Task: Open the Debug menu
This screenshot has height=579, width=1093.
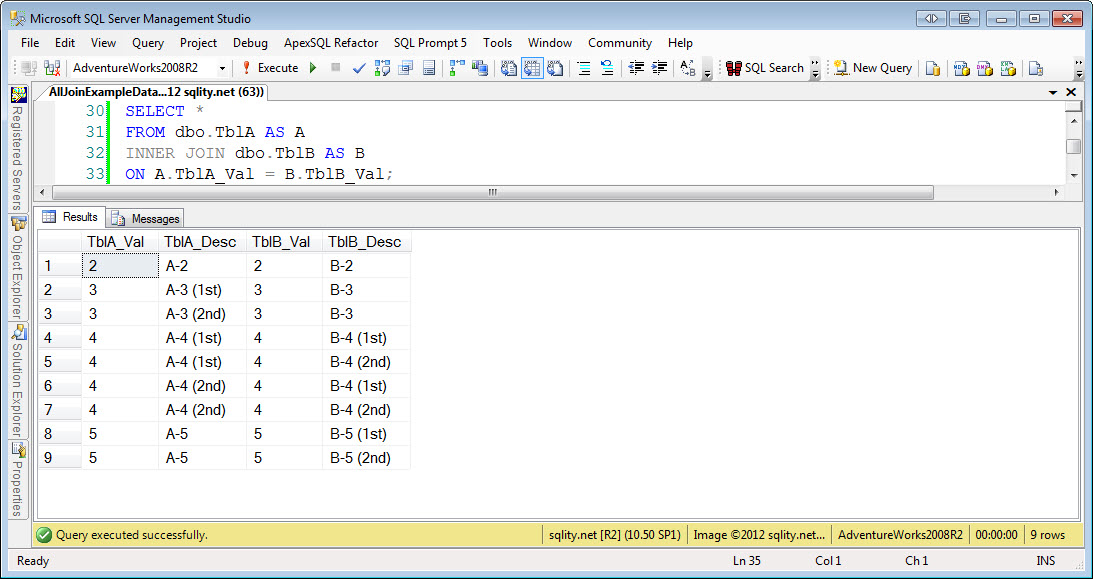Action: click(x=250, y=43)
